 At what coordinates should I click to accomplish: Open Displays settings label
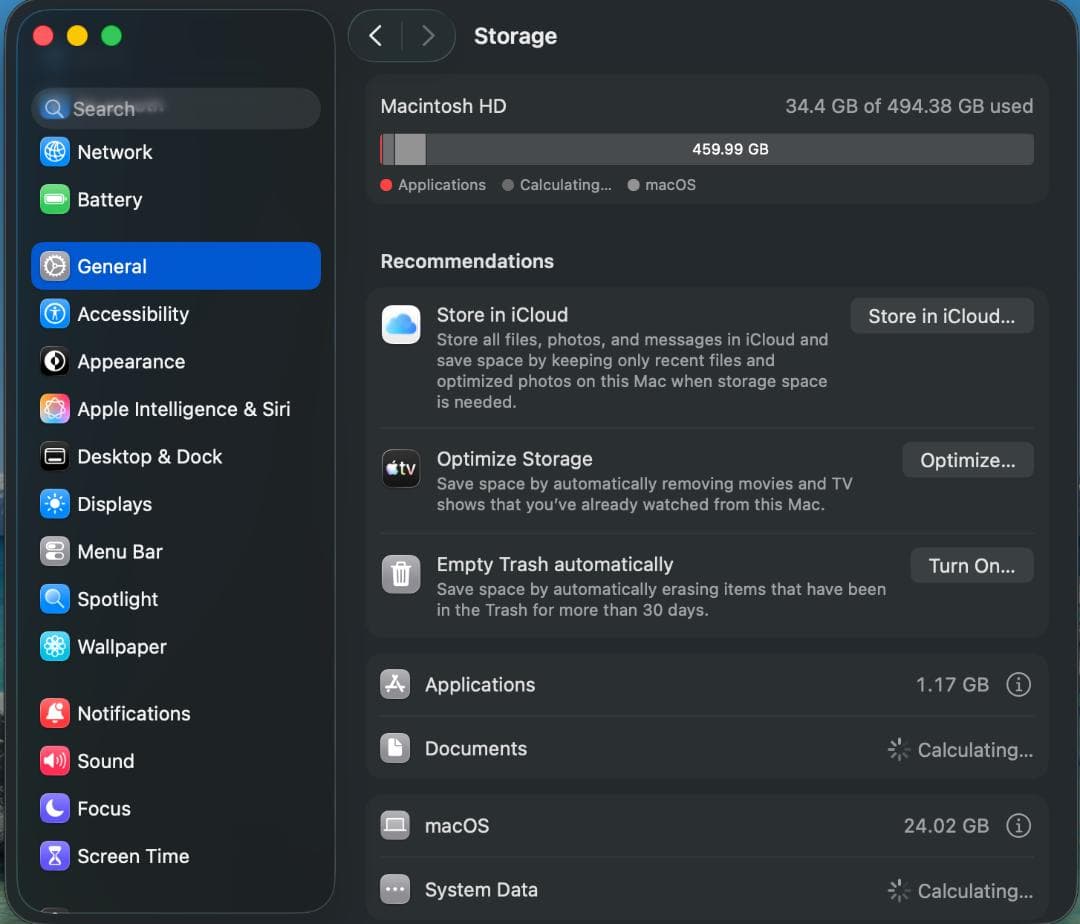click(114, 504)
